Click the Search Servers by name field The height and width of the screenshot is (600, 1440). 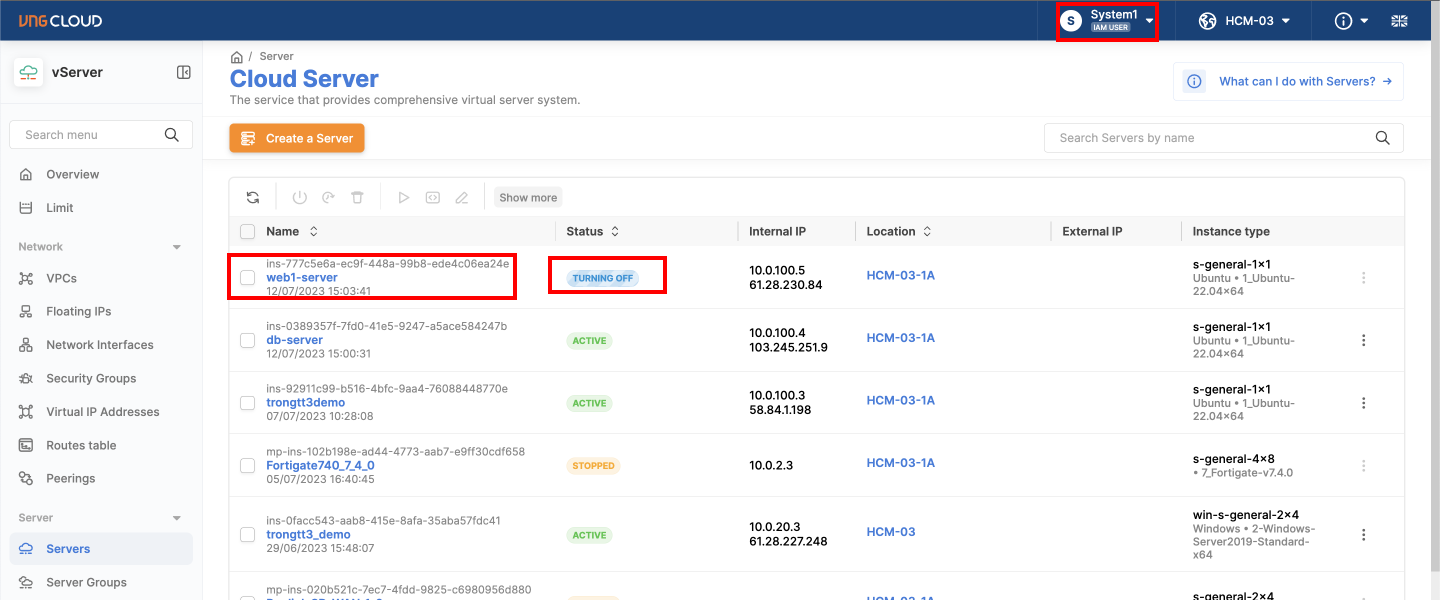tap(1210, 138)
